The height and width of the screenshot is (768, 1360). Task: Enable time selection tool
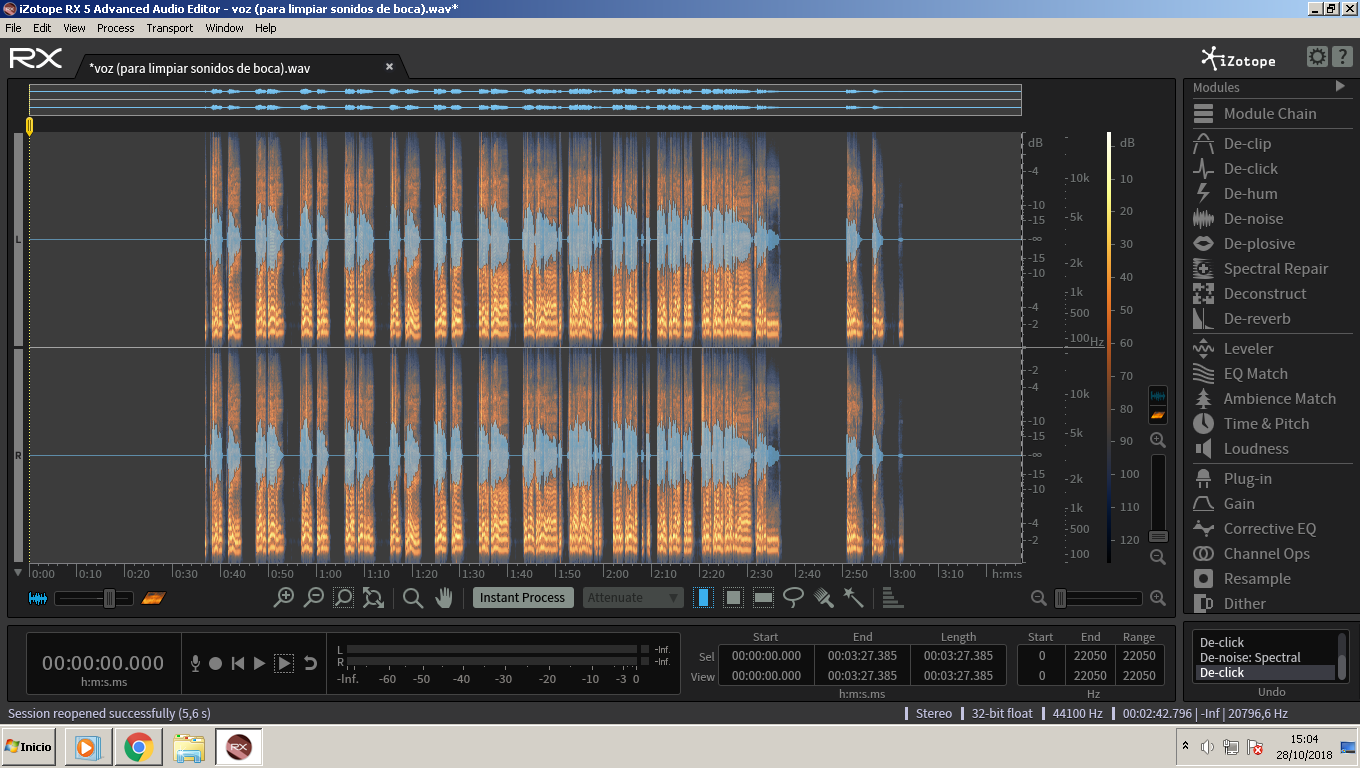point(703,598)
